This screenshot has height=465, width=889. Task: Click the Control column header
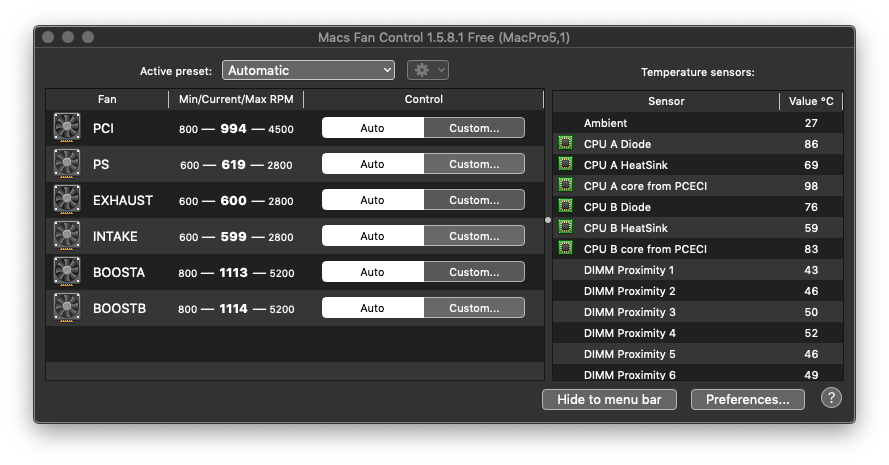(424, 99)
